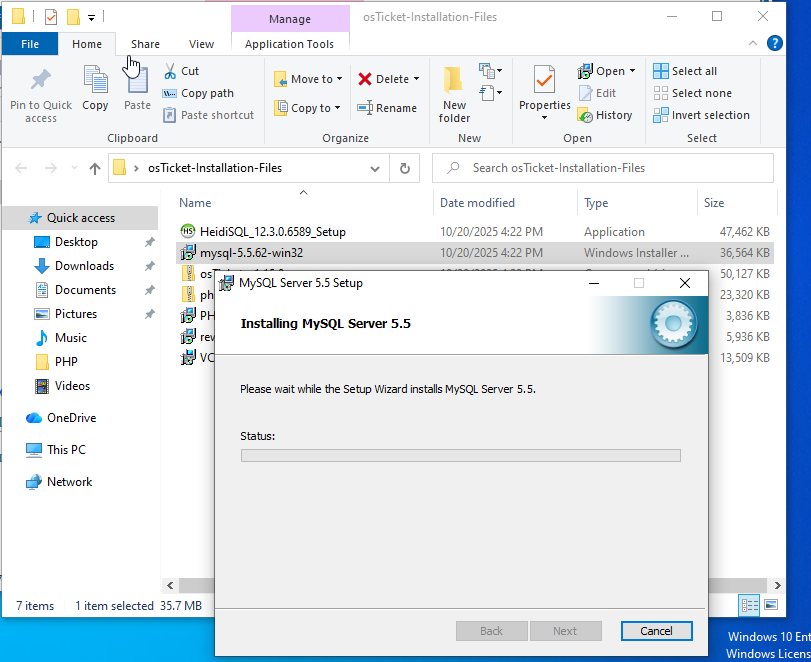Click the New folder quick access toolbar icon
Screen dimensions: 811x662
click(x=73, y=17)
